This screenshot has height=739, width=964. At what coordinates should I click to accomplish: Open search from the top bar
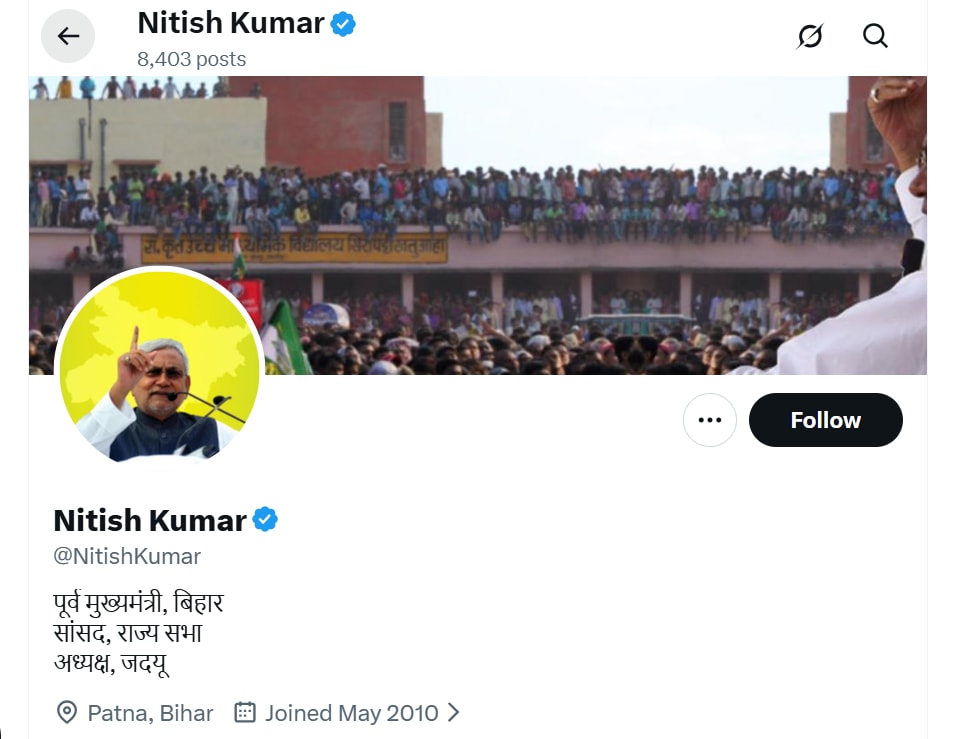click(x=875, y=36)
